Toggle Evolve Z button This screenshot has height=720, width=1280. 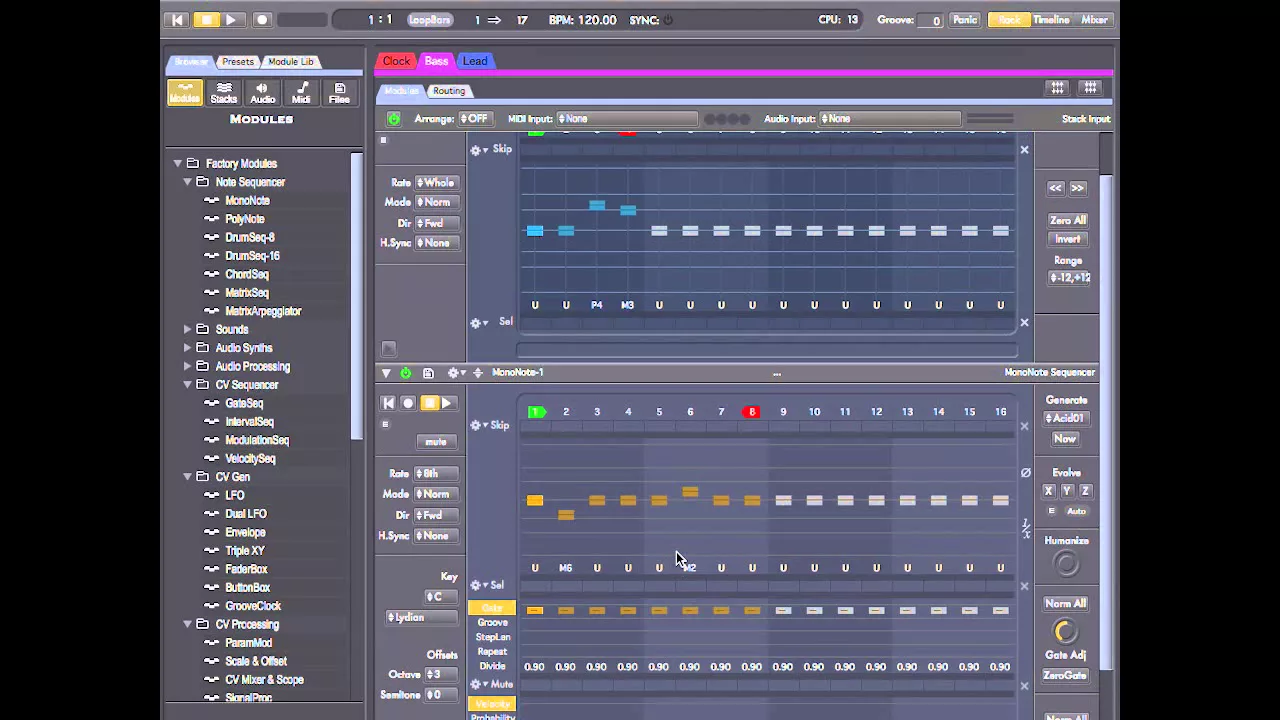[1085, 491]
